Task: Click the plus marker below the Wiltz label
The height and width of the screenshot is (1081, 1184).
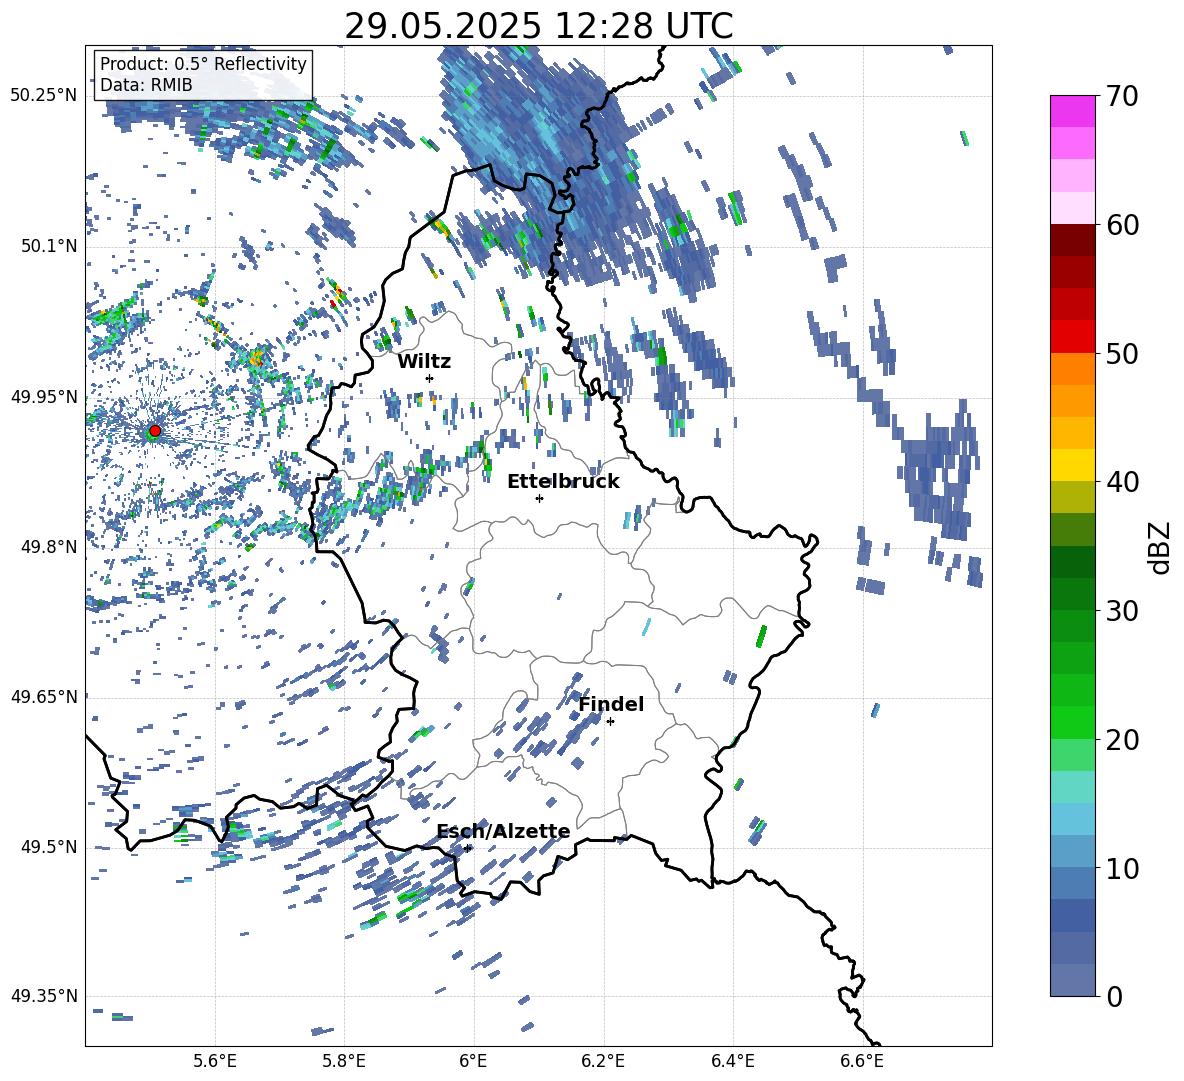Action: coord(430,378)
